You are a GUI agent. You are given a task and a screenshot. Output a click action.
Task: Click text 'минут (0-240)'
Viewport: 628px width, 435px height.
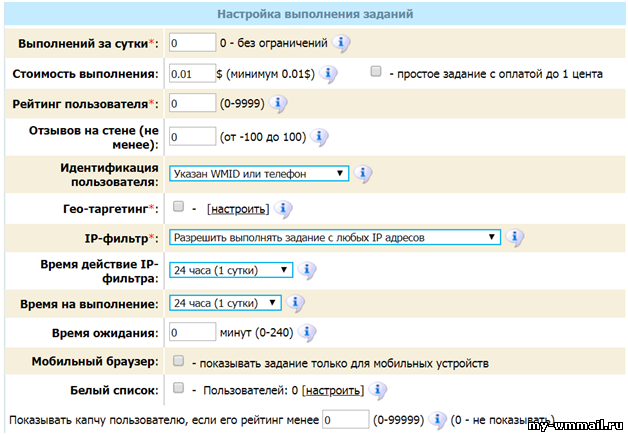pos(257,332)
